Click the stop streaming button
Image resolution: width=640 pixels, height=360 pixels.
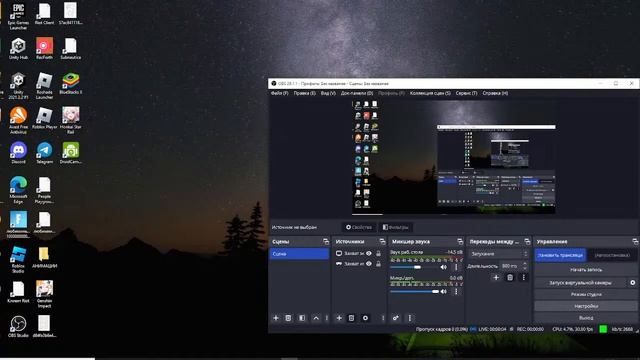pyautogui.click(x=560, y=255)
